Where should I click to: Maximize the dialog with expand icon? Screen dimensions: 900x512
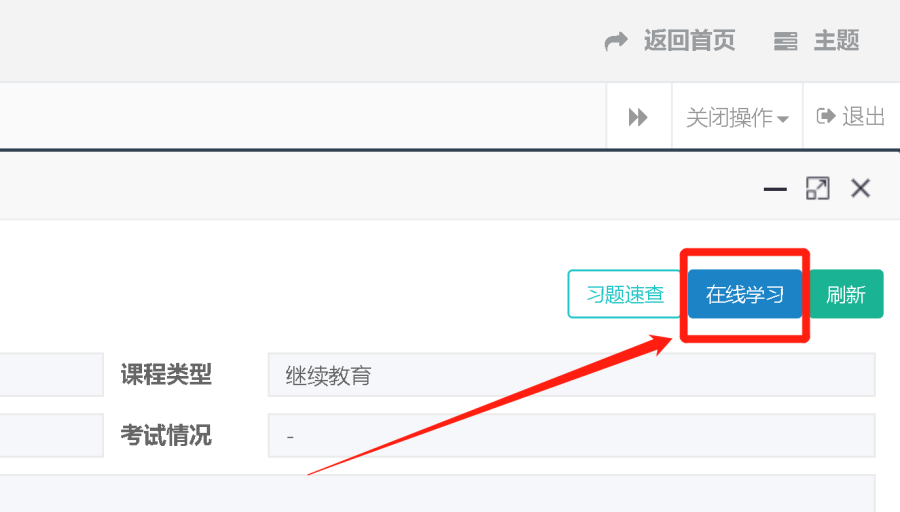[818, 188]
